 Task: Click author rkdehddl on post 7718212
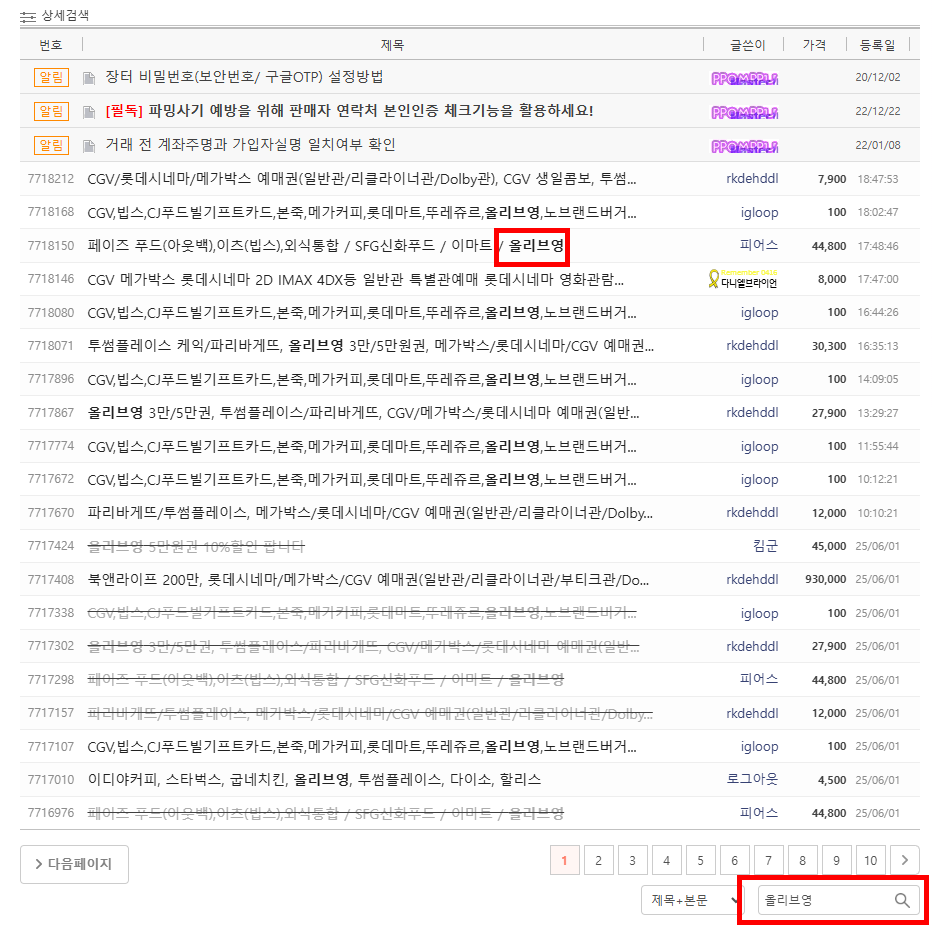[752, 178]
